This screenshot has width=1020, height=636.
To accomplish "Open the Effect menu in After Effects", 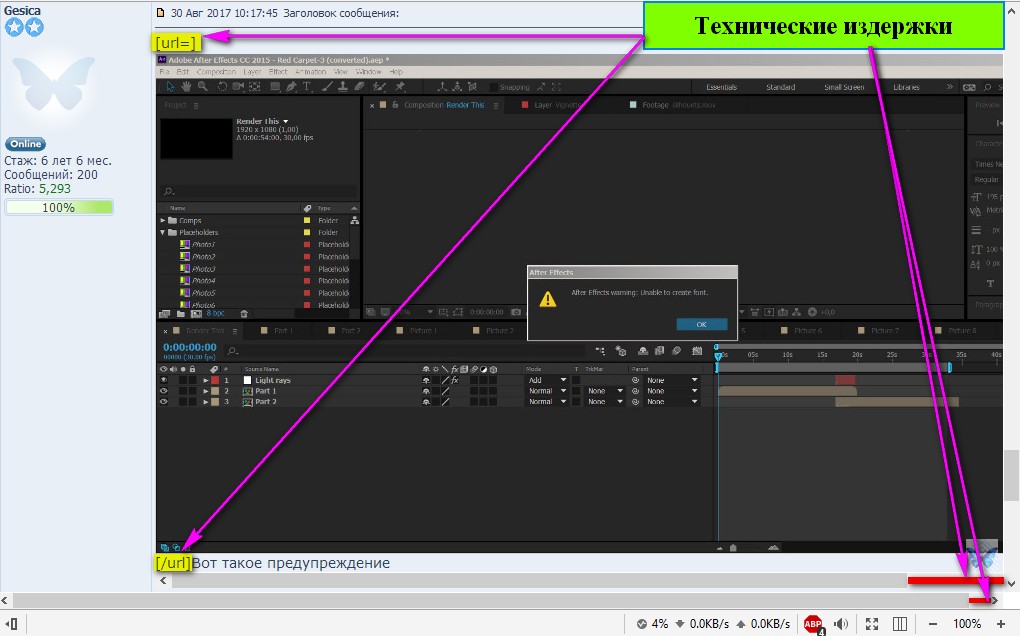I will (278, 72).
